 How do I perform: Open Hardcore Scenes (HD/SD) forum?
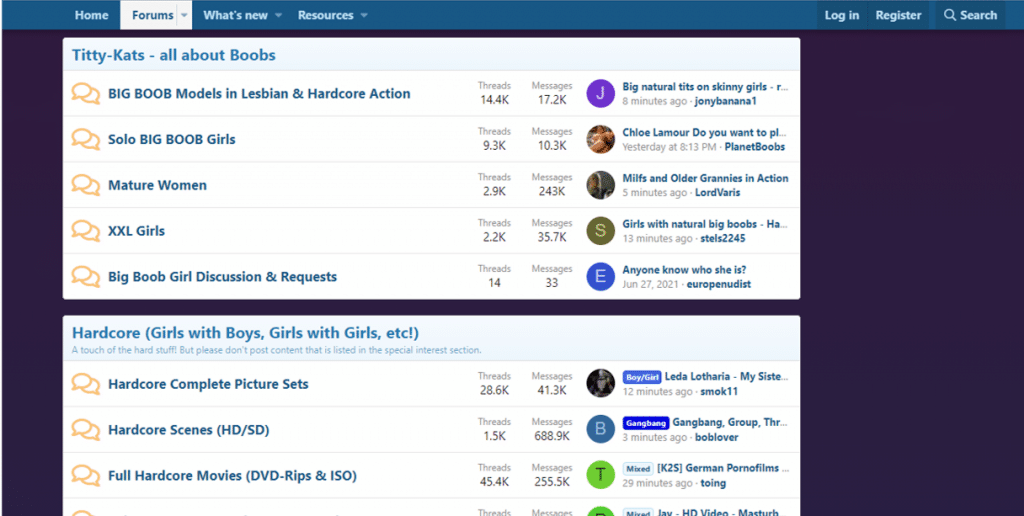(189, 430)
